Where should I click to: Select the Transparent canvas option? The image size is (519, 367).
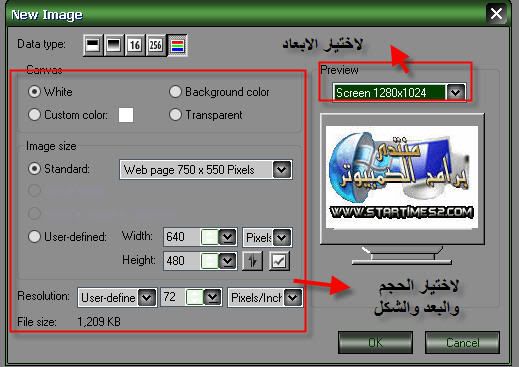[x=175, y=115]
